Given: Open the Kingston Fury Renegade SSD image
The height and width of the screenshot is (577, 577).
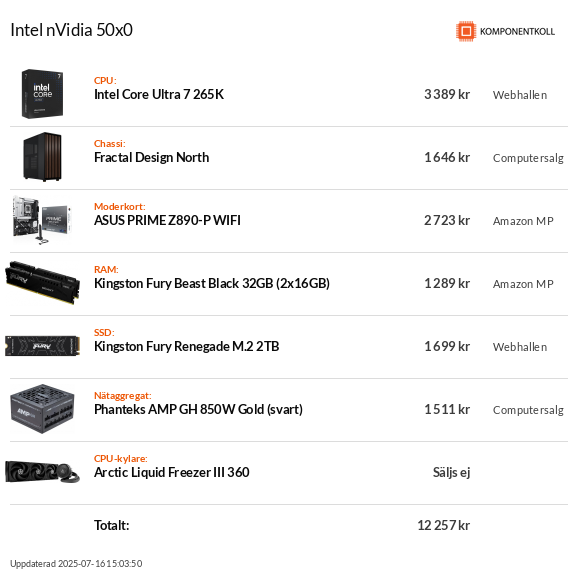Looking at the screenshot, I should [x=42, y=346].
